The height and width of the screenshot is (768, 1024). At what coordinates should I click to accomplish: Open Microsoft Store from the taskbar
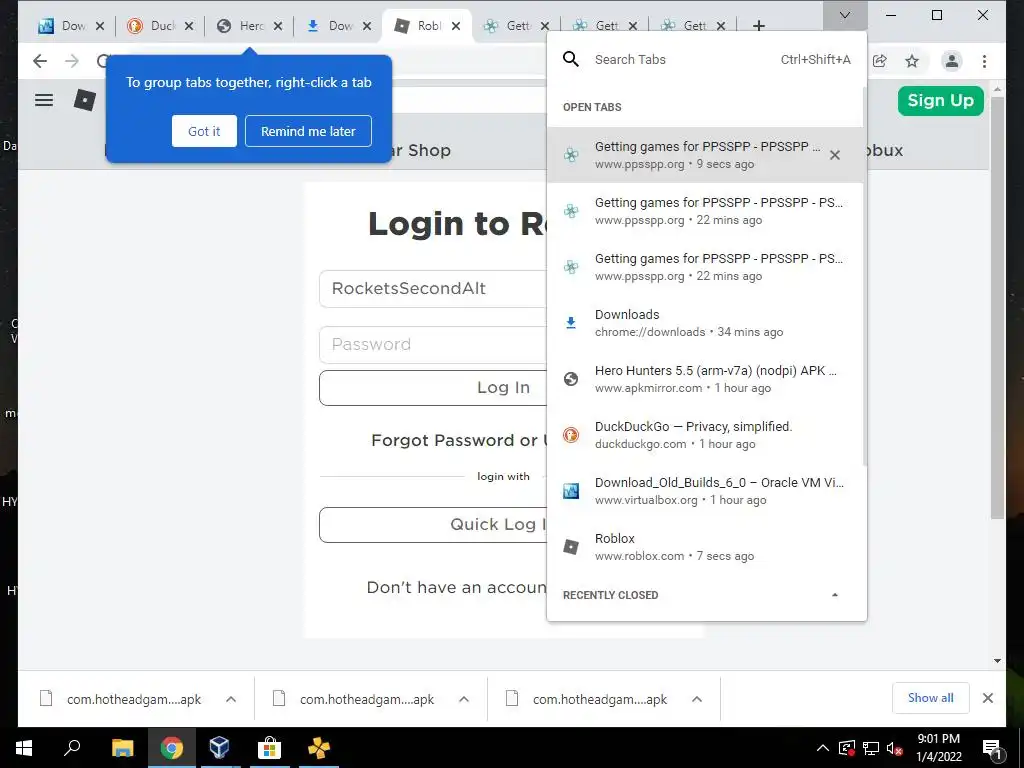[268, 748]
